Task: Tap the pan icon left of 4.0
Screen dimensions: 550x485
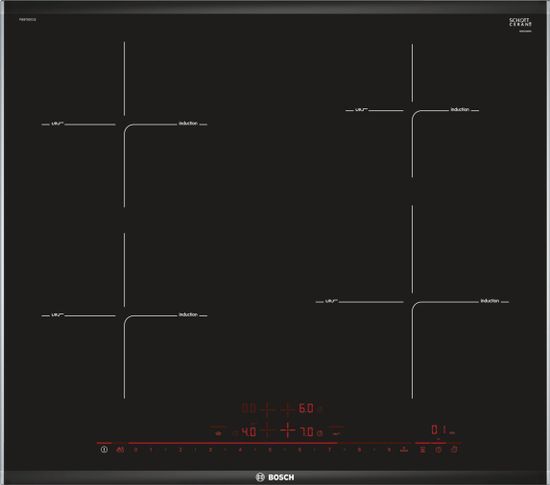Action: 218,433
